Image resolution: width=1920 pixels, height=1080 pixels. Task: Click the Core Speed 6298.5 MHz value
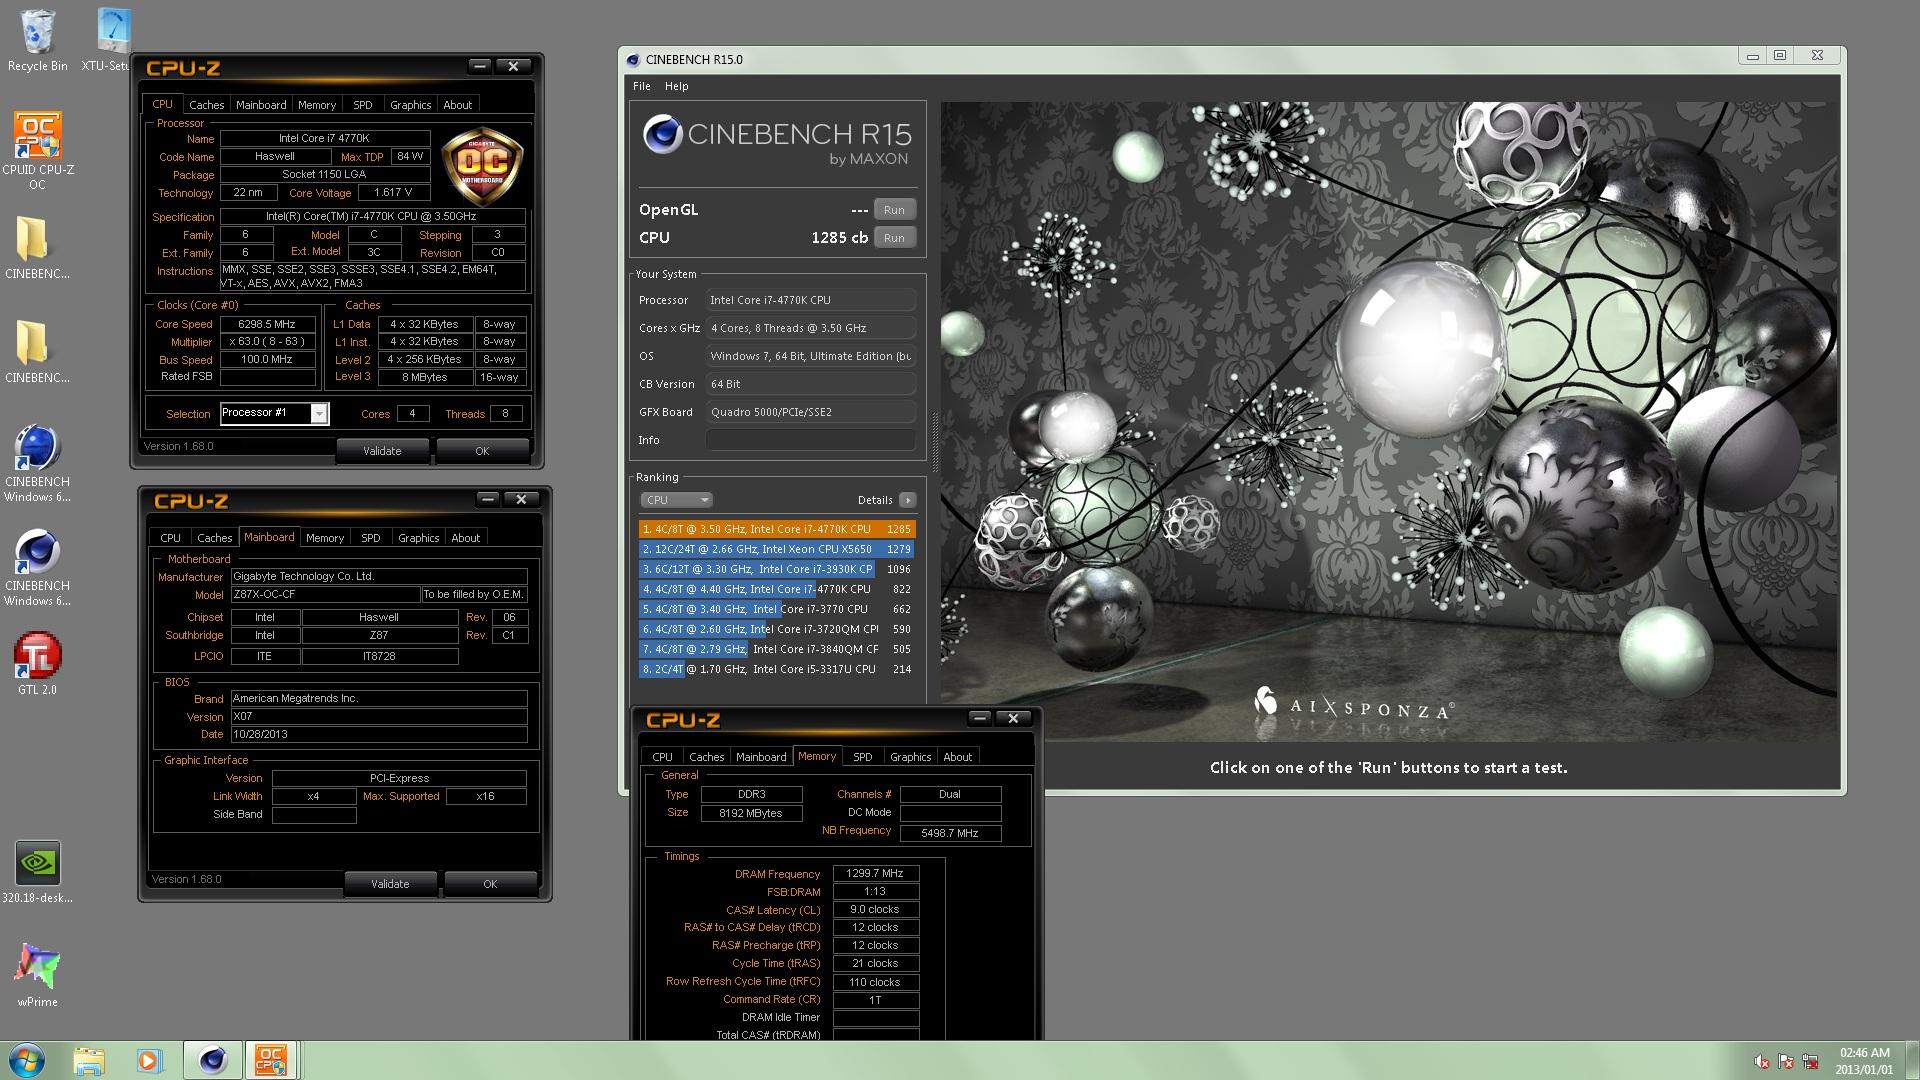(x=267, y=324)
